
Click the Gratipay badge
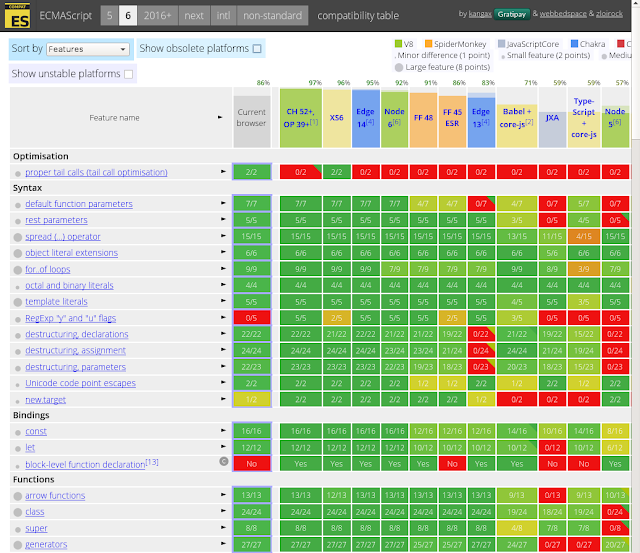(x=511, y=14)
